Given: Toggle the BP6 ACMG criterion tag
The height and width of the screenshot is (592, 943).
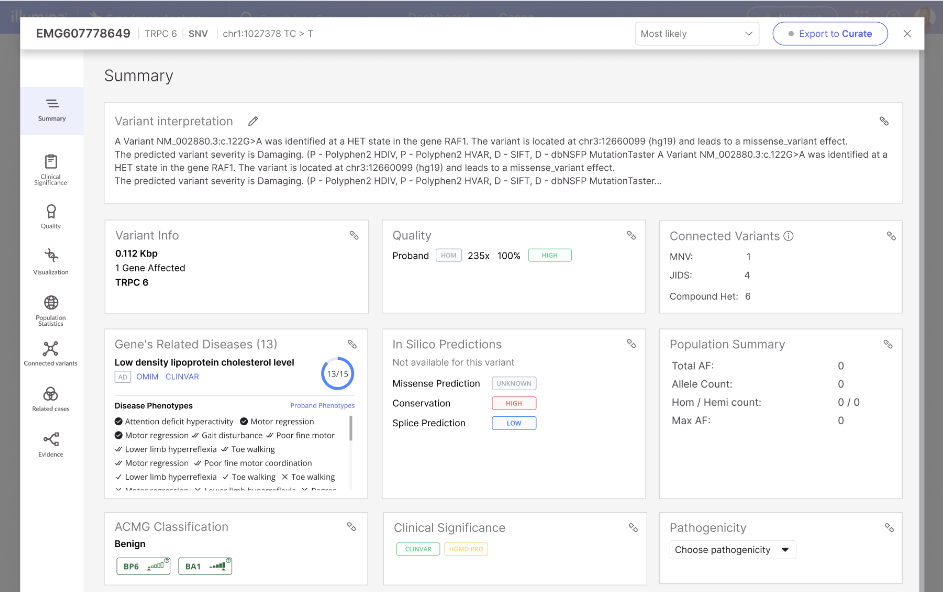Looking at the screenshot, I should click(x=144, y=566).
